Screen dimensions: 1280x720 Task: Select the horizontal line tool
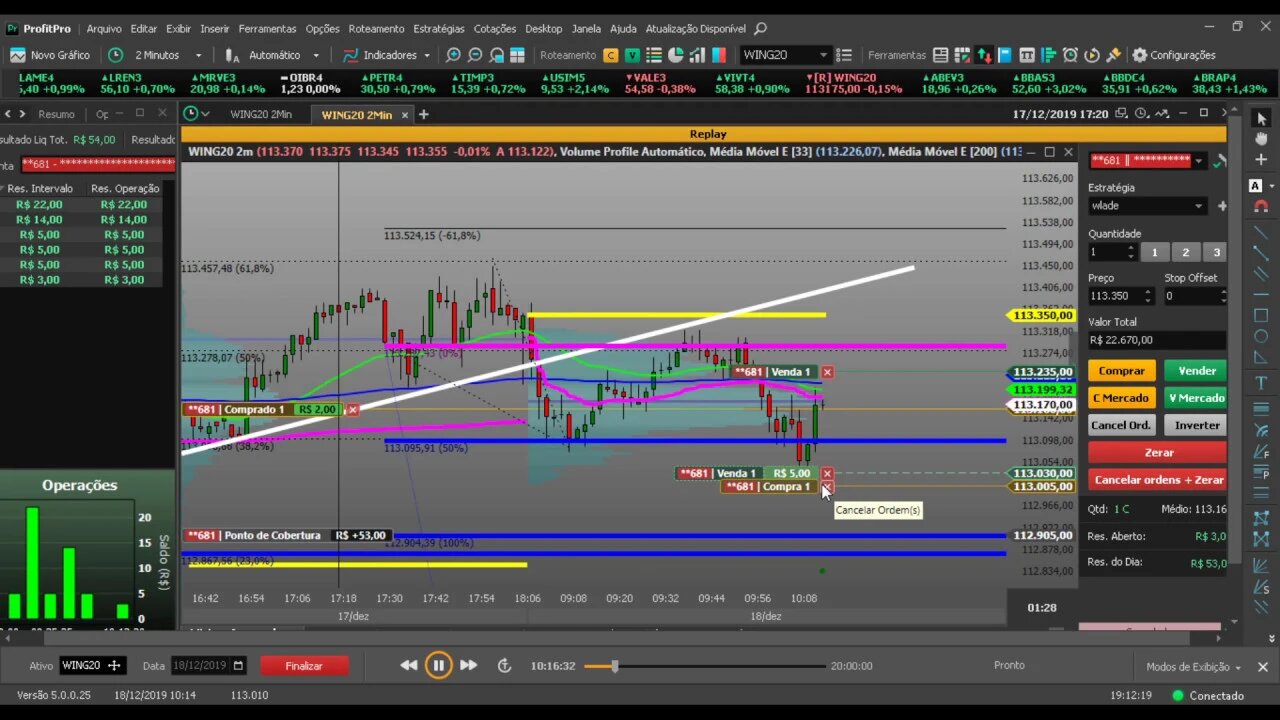tap(1261, 294)
